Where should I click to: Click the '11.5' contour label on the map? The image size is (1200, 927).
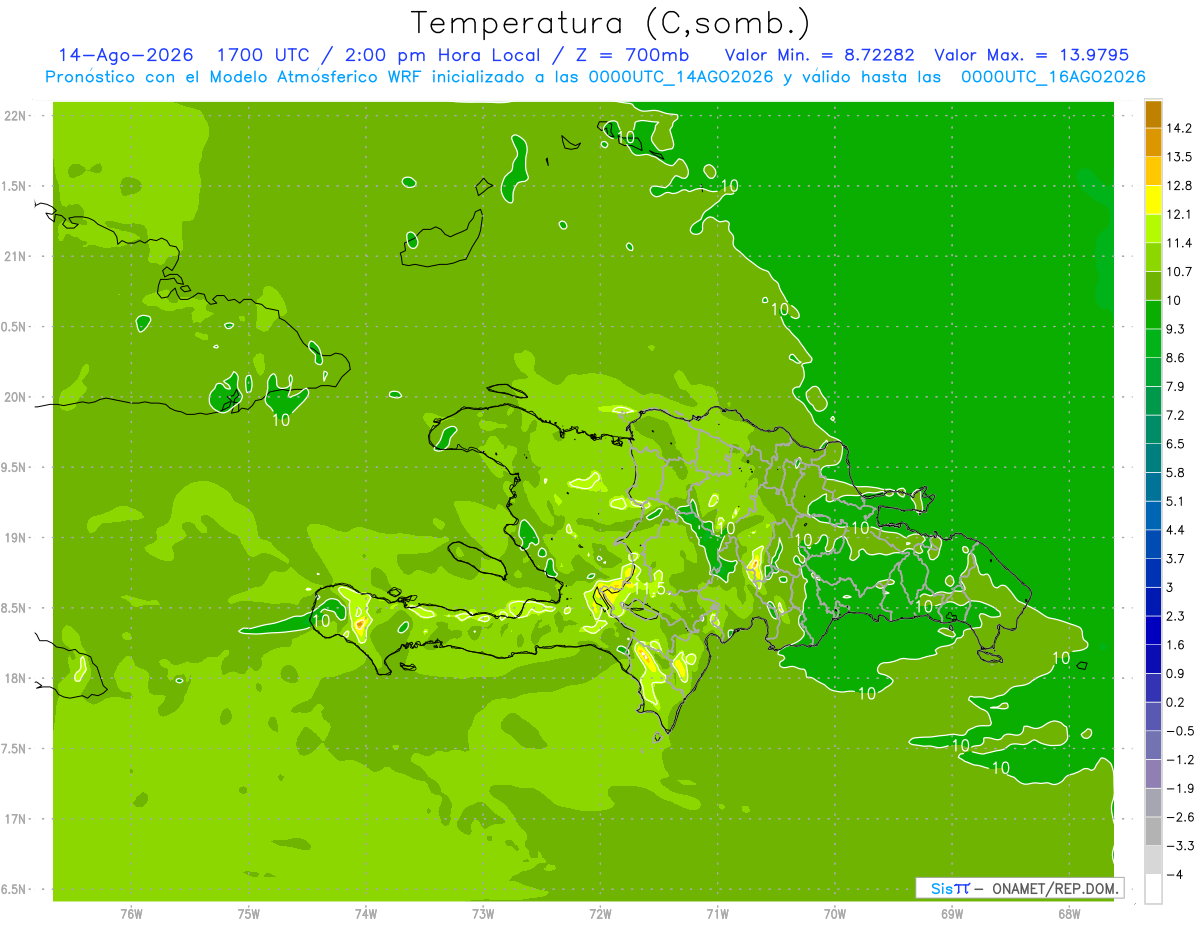coord(650,588)
